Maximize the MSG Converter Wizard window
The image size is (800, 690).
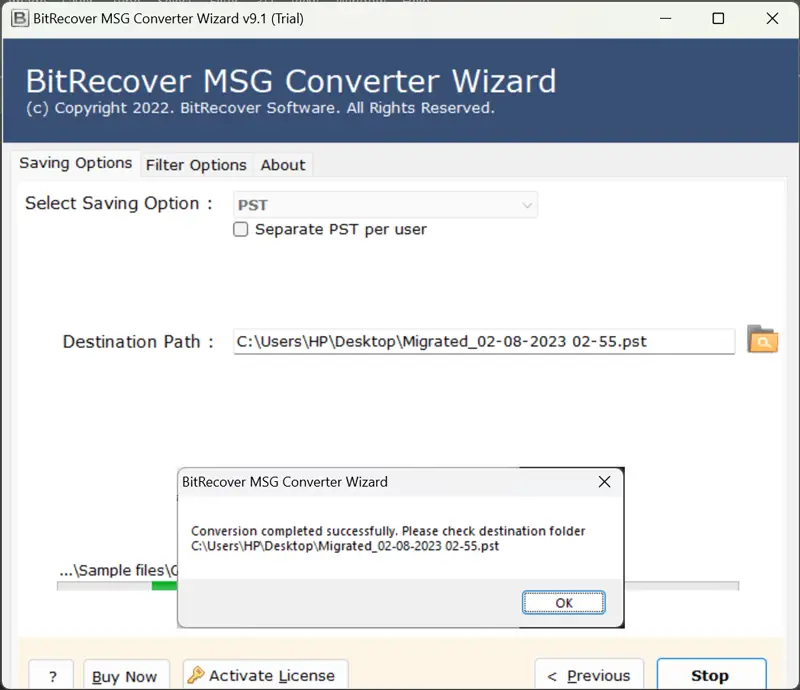(x=718, y=19)
